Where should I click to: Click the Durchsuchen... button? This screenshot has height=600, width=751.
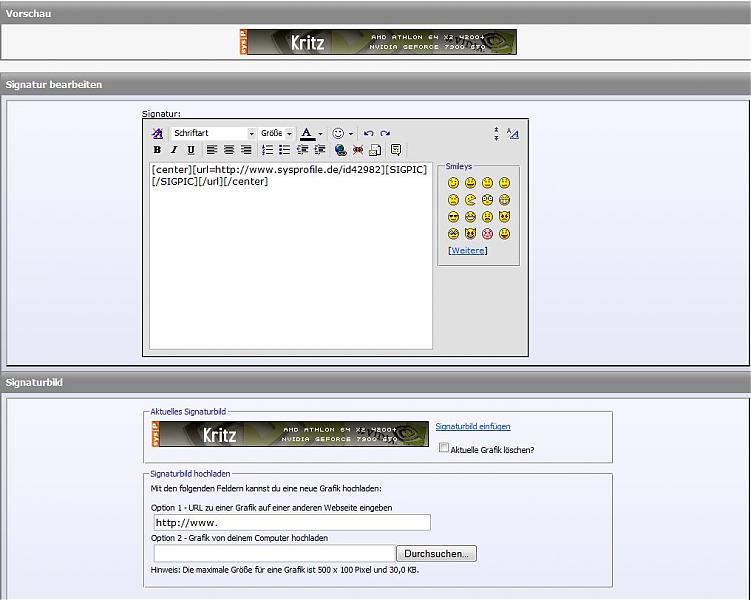pyautogui.click(x=437, y=553)
